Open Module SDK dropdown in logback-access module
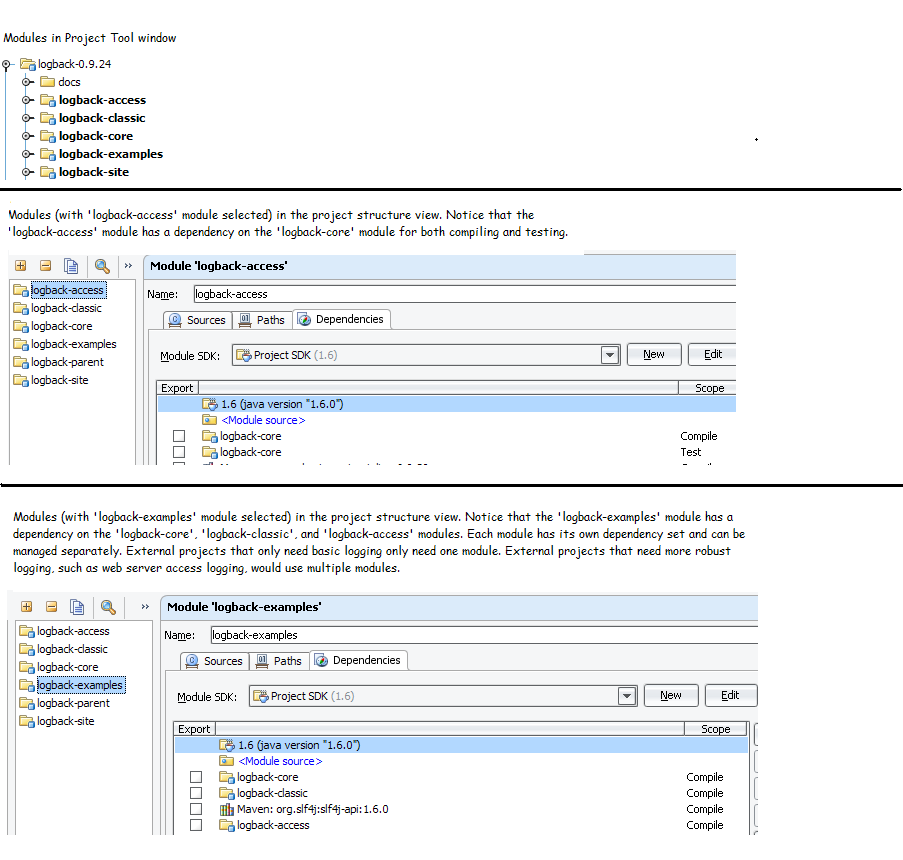 (609, 355)
